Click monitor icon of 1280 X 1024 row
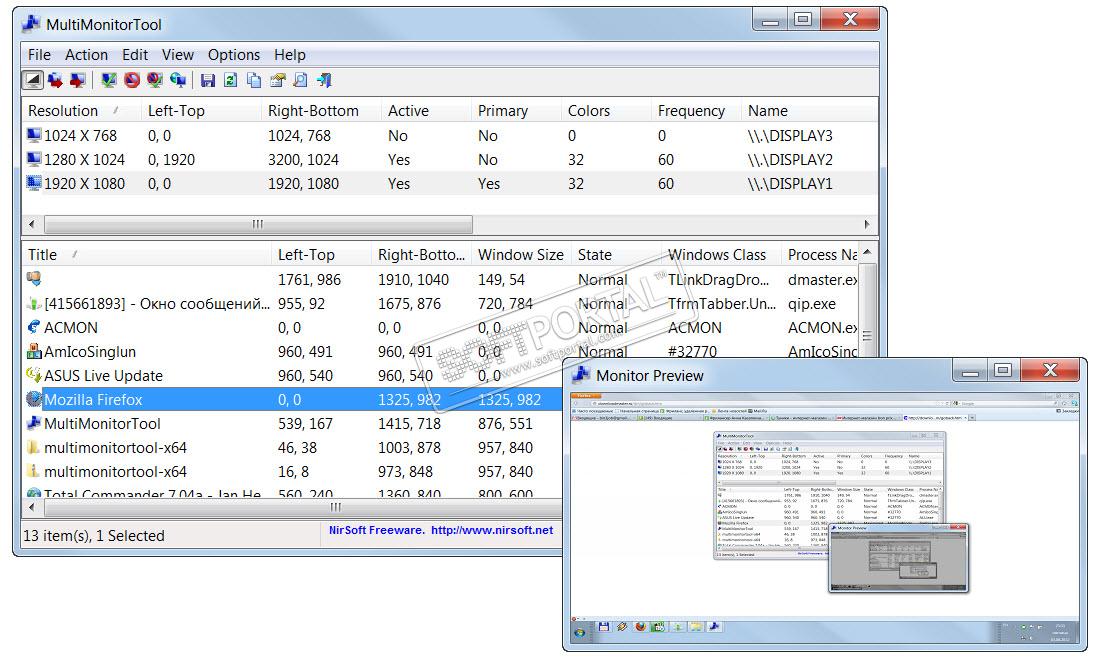The image size is (1112, 664). coord(33,159)
